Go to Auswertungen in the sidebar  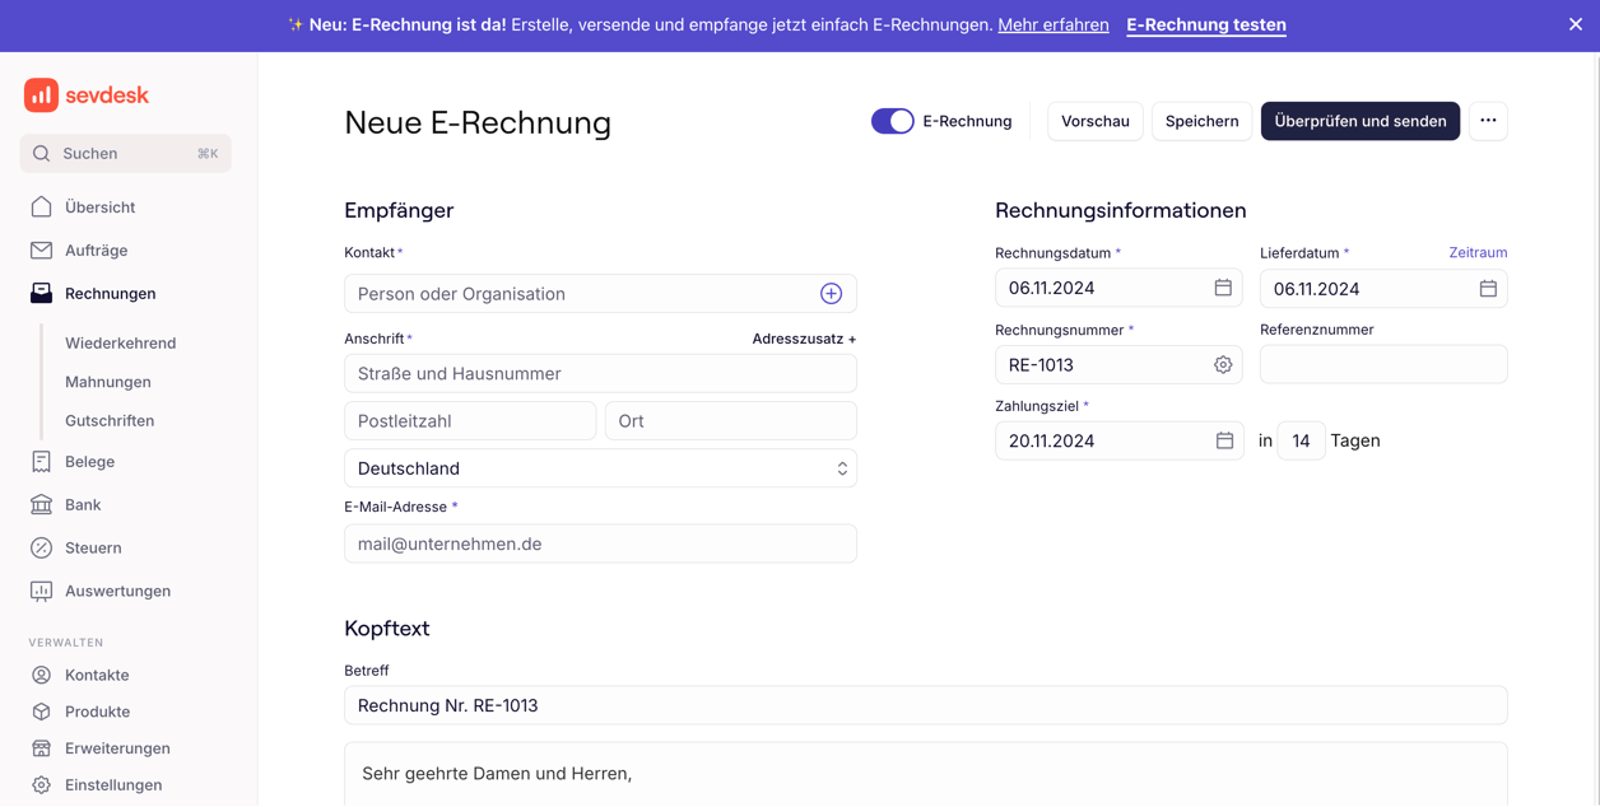point(117,591)
